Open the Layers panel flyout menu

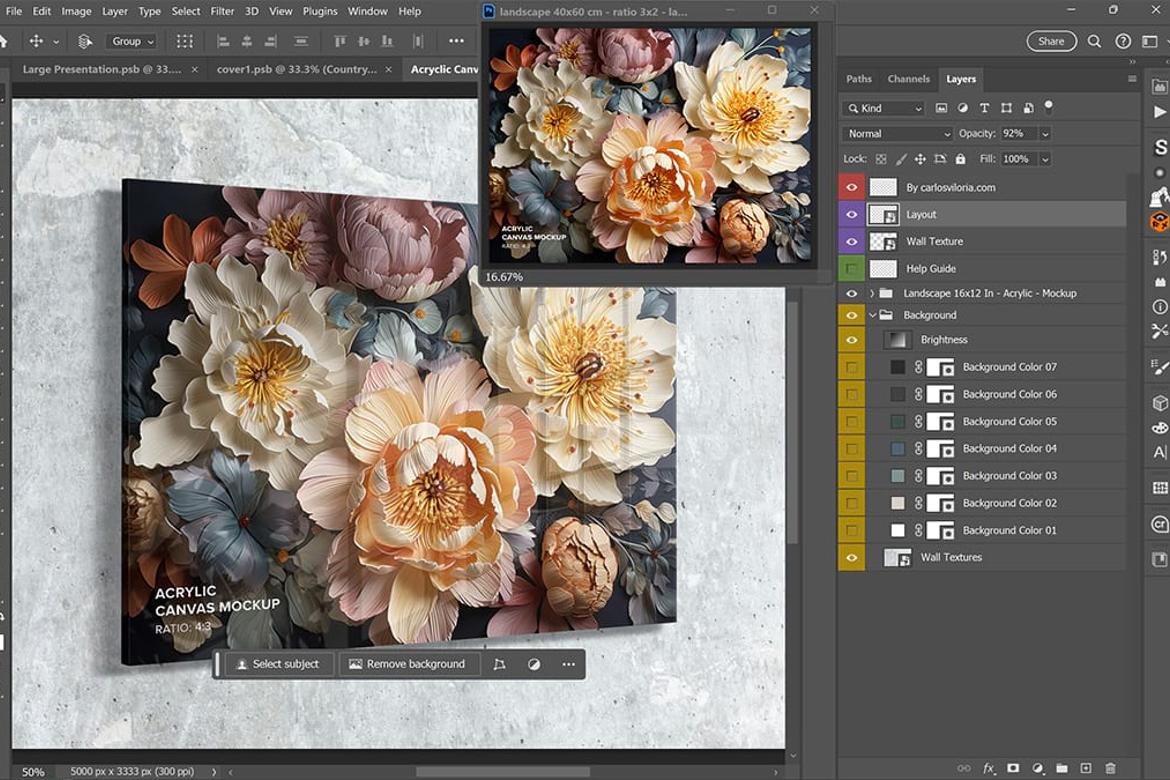tap(1132, 78)
